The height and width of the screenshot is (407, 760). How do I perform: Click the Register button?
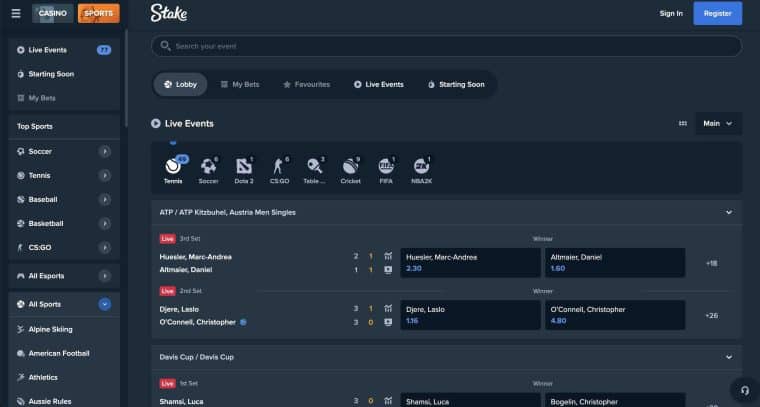coord(717,14)
